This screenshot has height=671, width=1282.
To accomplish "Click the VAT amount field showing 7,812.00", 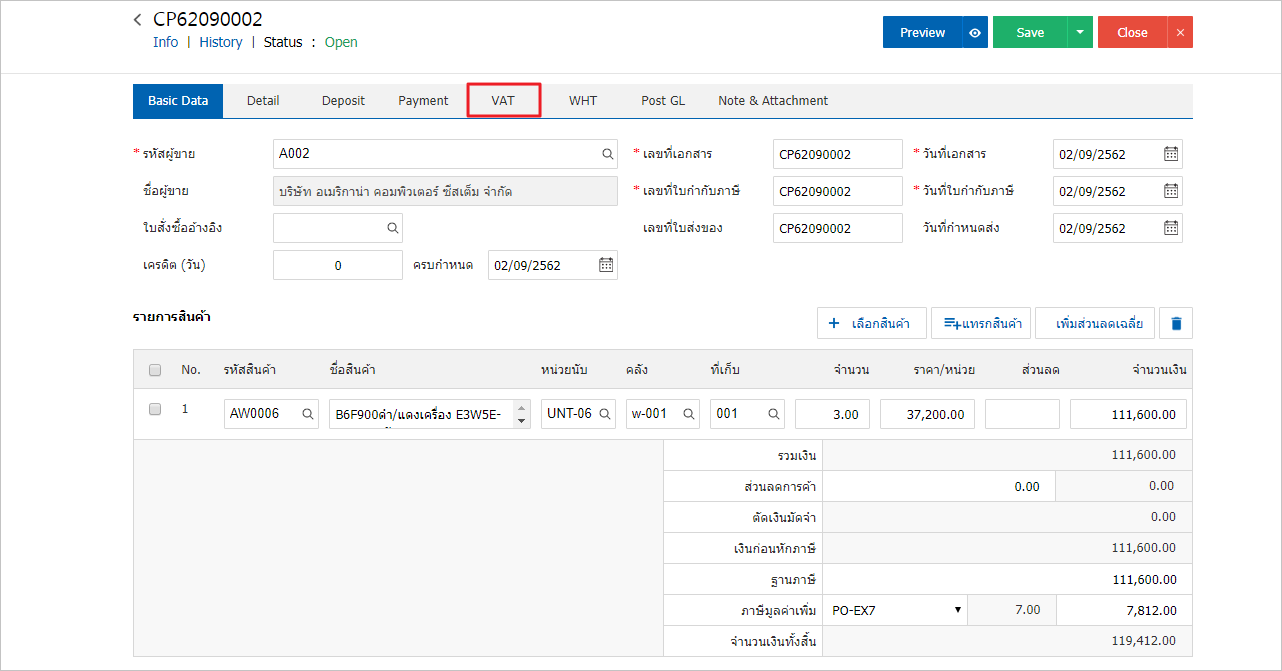I will 1124,610.
